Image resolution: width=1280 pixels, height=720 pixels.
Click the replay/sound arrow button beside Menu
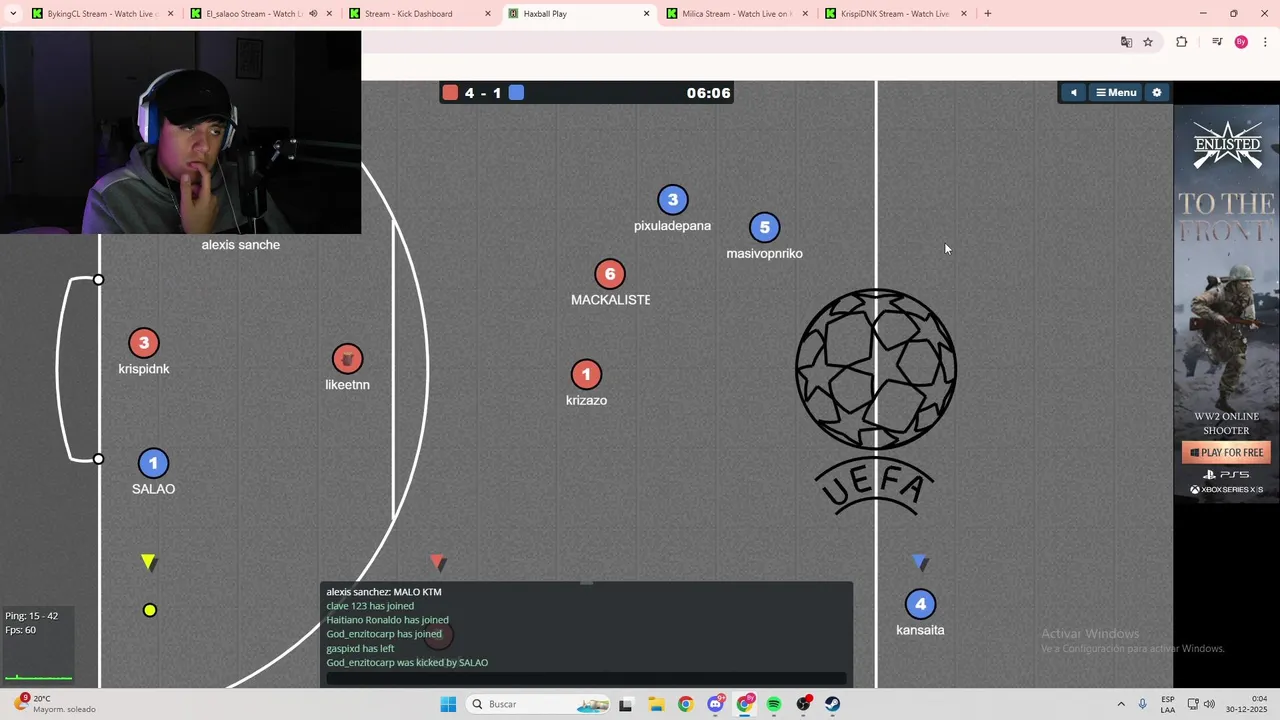pyautogui.click(x=1074, y=93)
